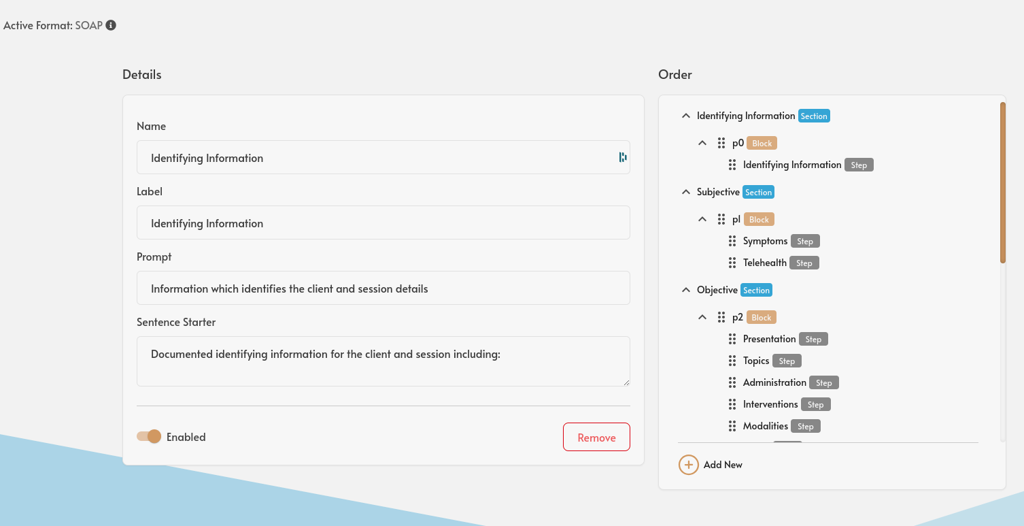The height and width of the screenshot is (526, 1024).
Task: Collapse the p1 block
Action: [703, 219]
